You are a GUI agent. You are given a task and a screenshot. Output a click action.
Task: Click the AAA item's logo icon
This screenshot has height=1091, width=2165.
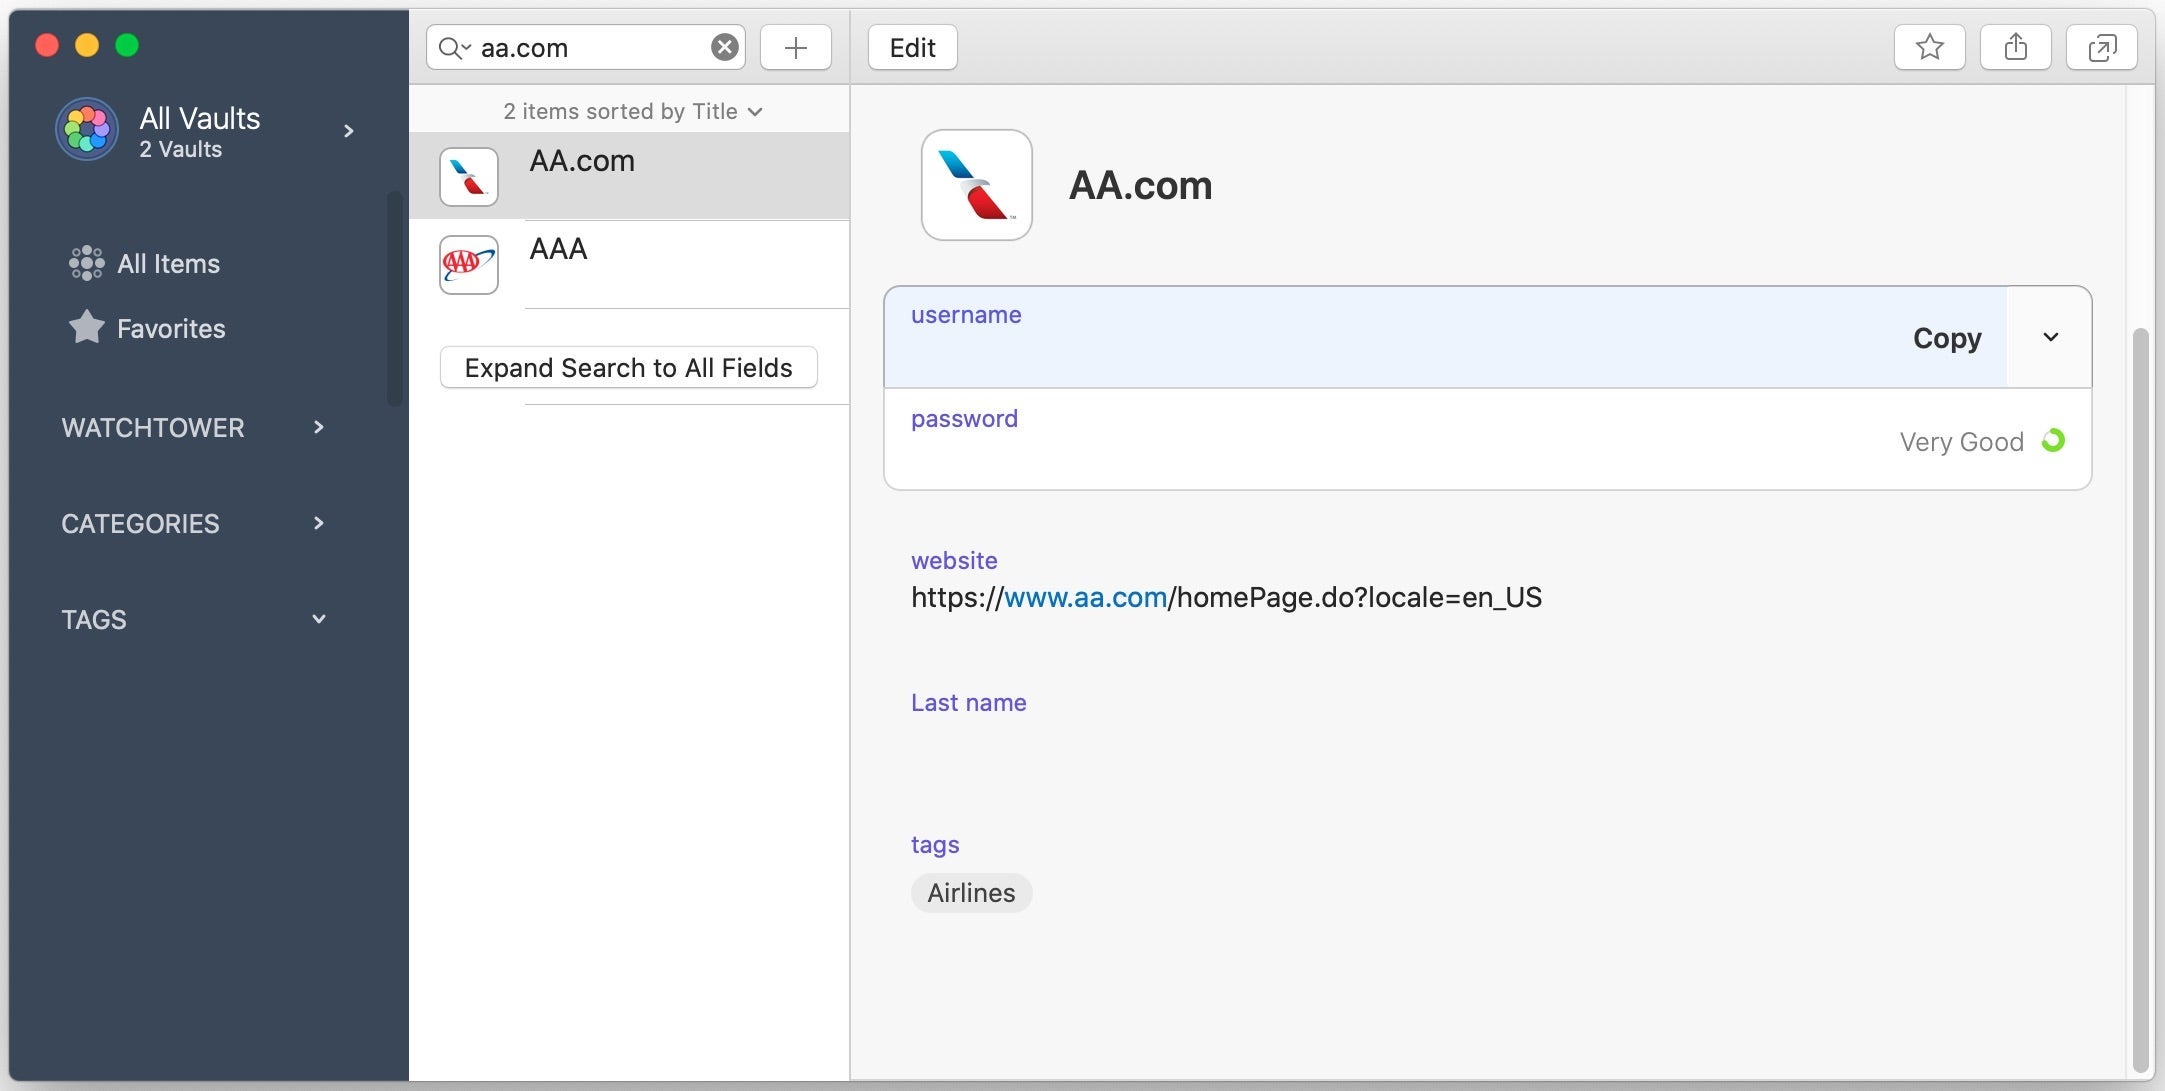tap(468, 264)
